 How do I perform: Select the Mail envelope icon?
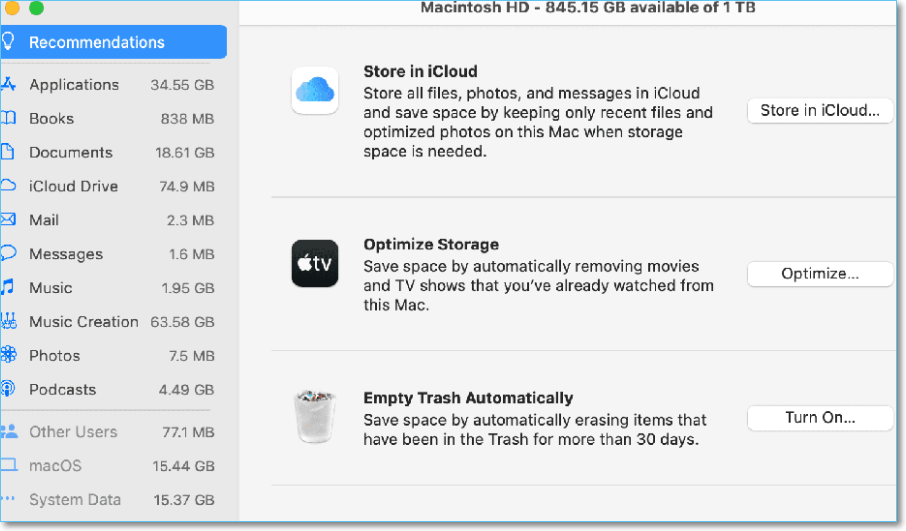(8, 220)
